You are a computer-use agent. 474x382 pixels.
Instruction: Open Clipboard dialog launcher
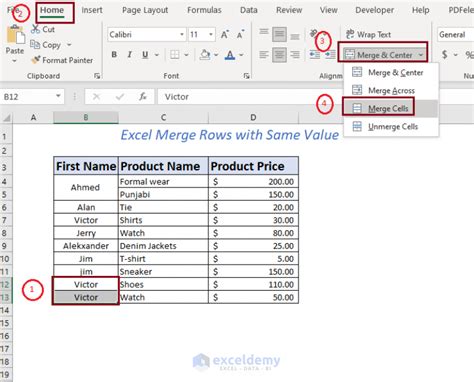(97, 76)
